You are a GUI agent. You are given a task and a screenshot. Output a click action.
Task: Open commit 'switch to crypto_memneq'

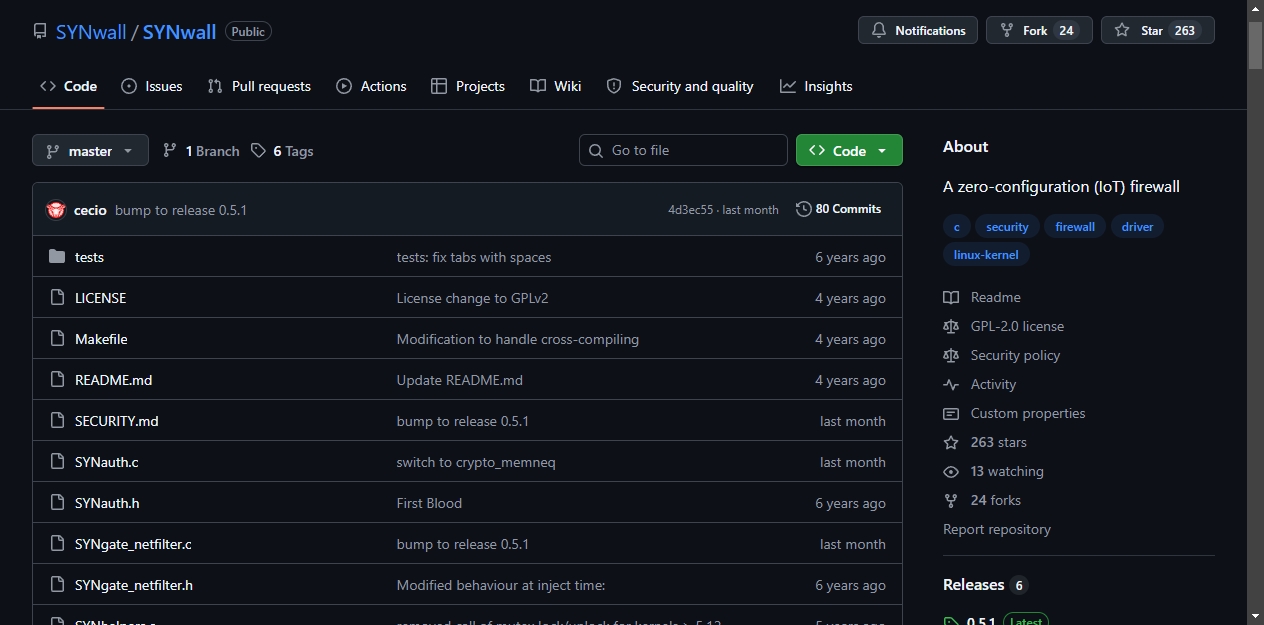point(476,462)
